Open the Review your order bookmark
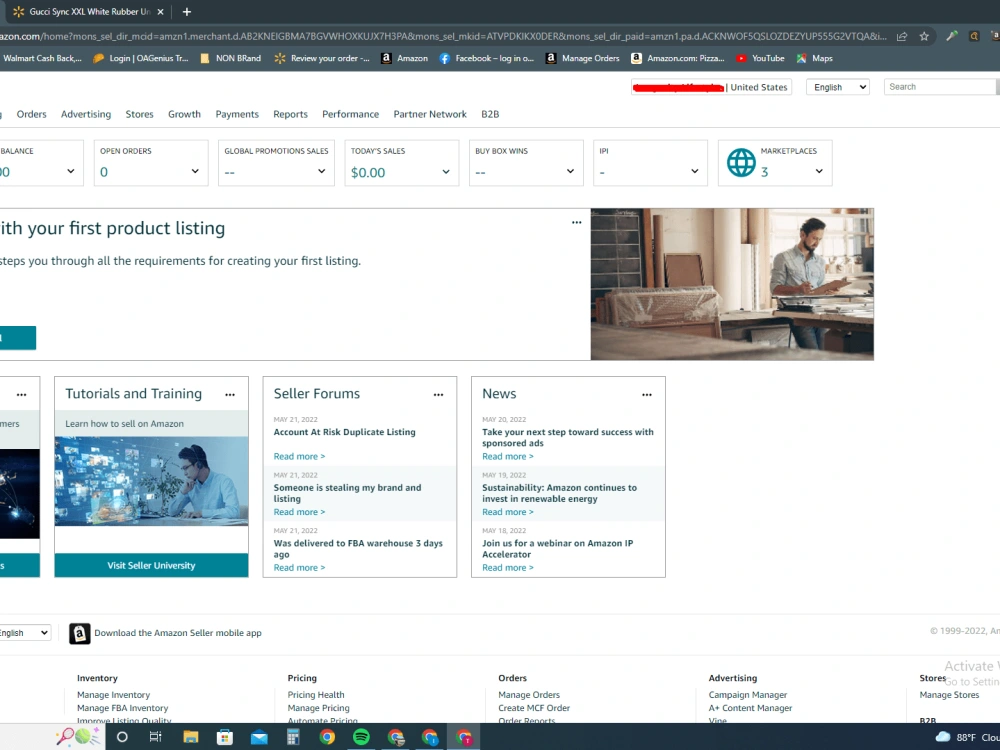This screenshot has width=1000, height=750. click(x=322, y=58)
